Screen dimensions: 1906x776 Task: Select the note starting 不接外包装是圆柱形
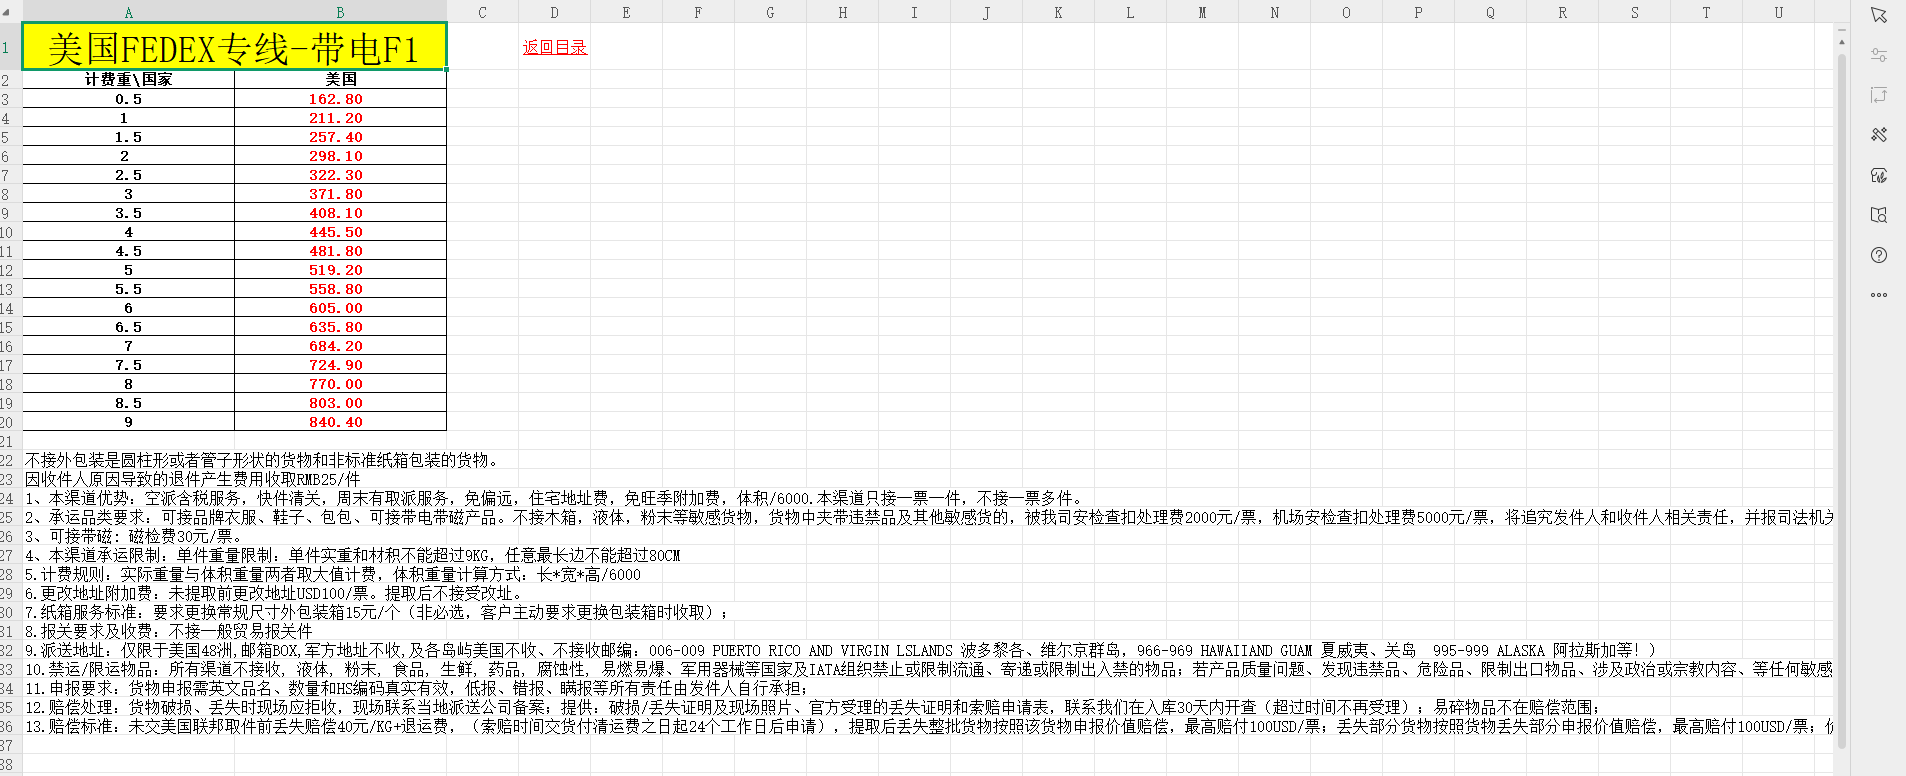[262, 460]
